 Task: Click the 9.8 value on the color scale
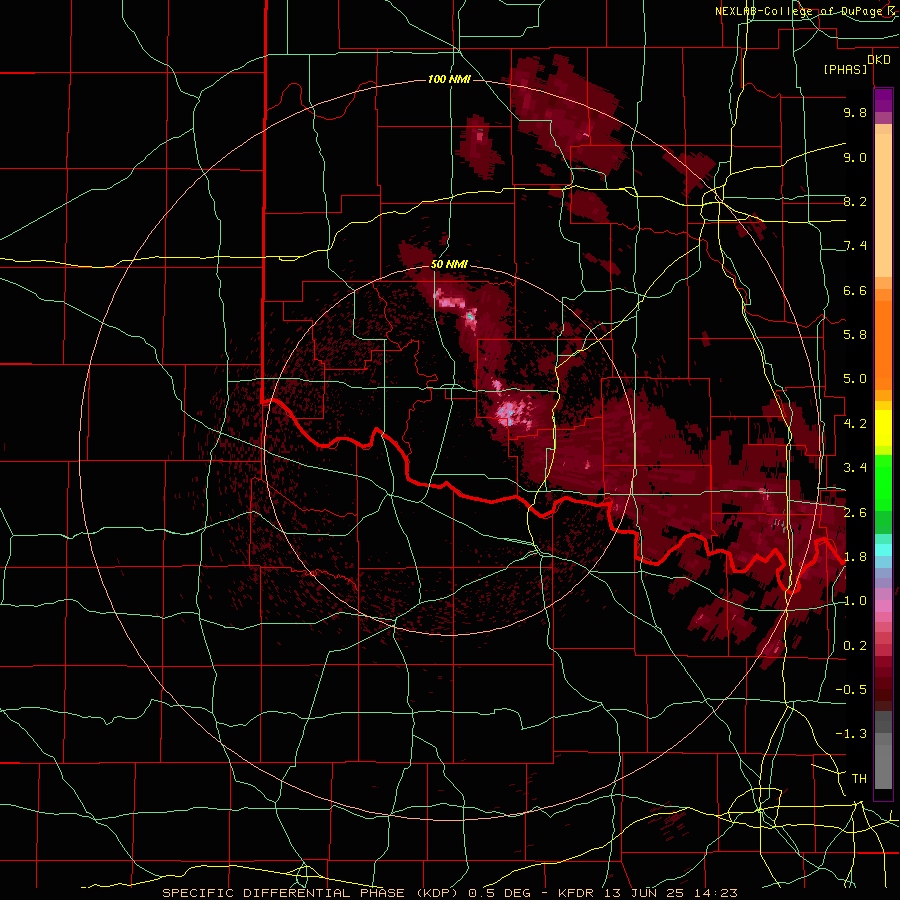click(x=855, y=112)
